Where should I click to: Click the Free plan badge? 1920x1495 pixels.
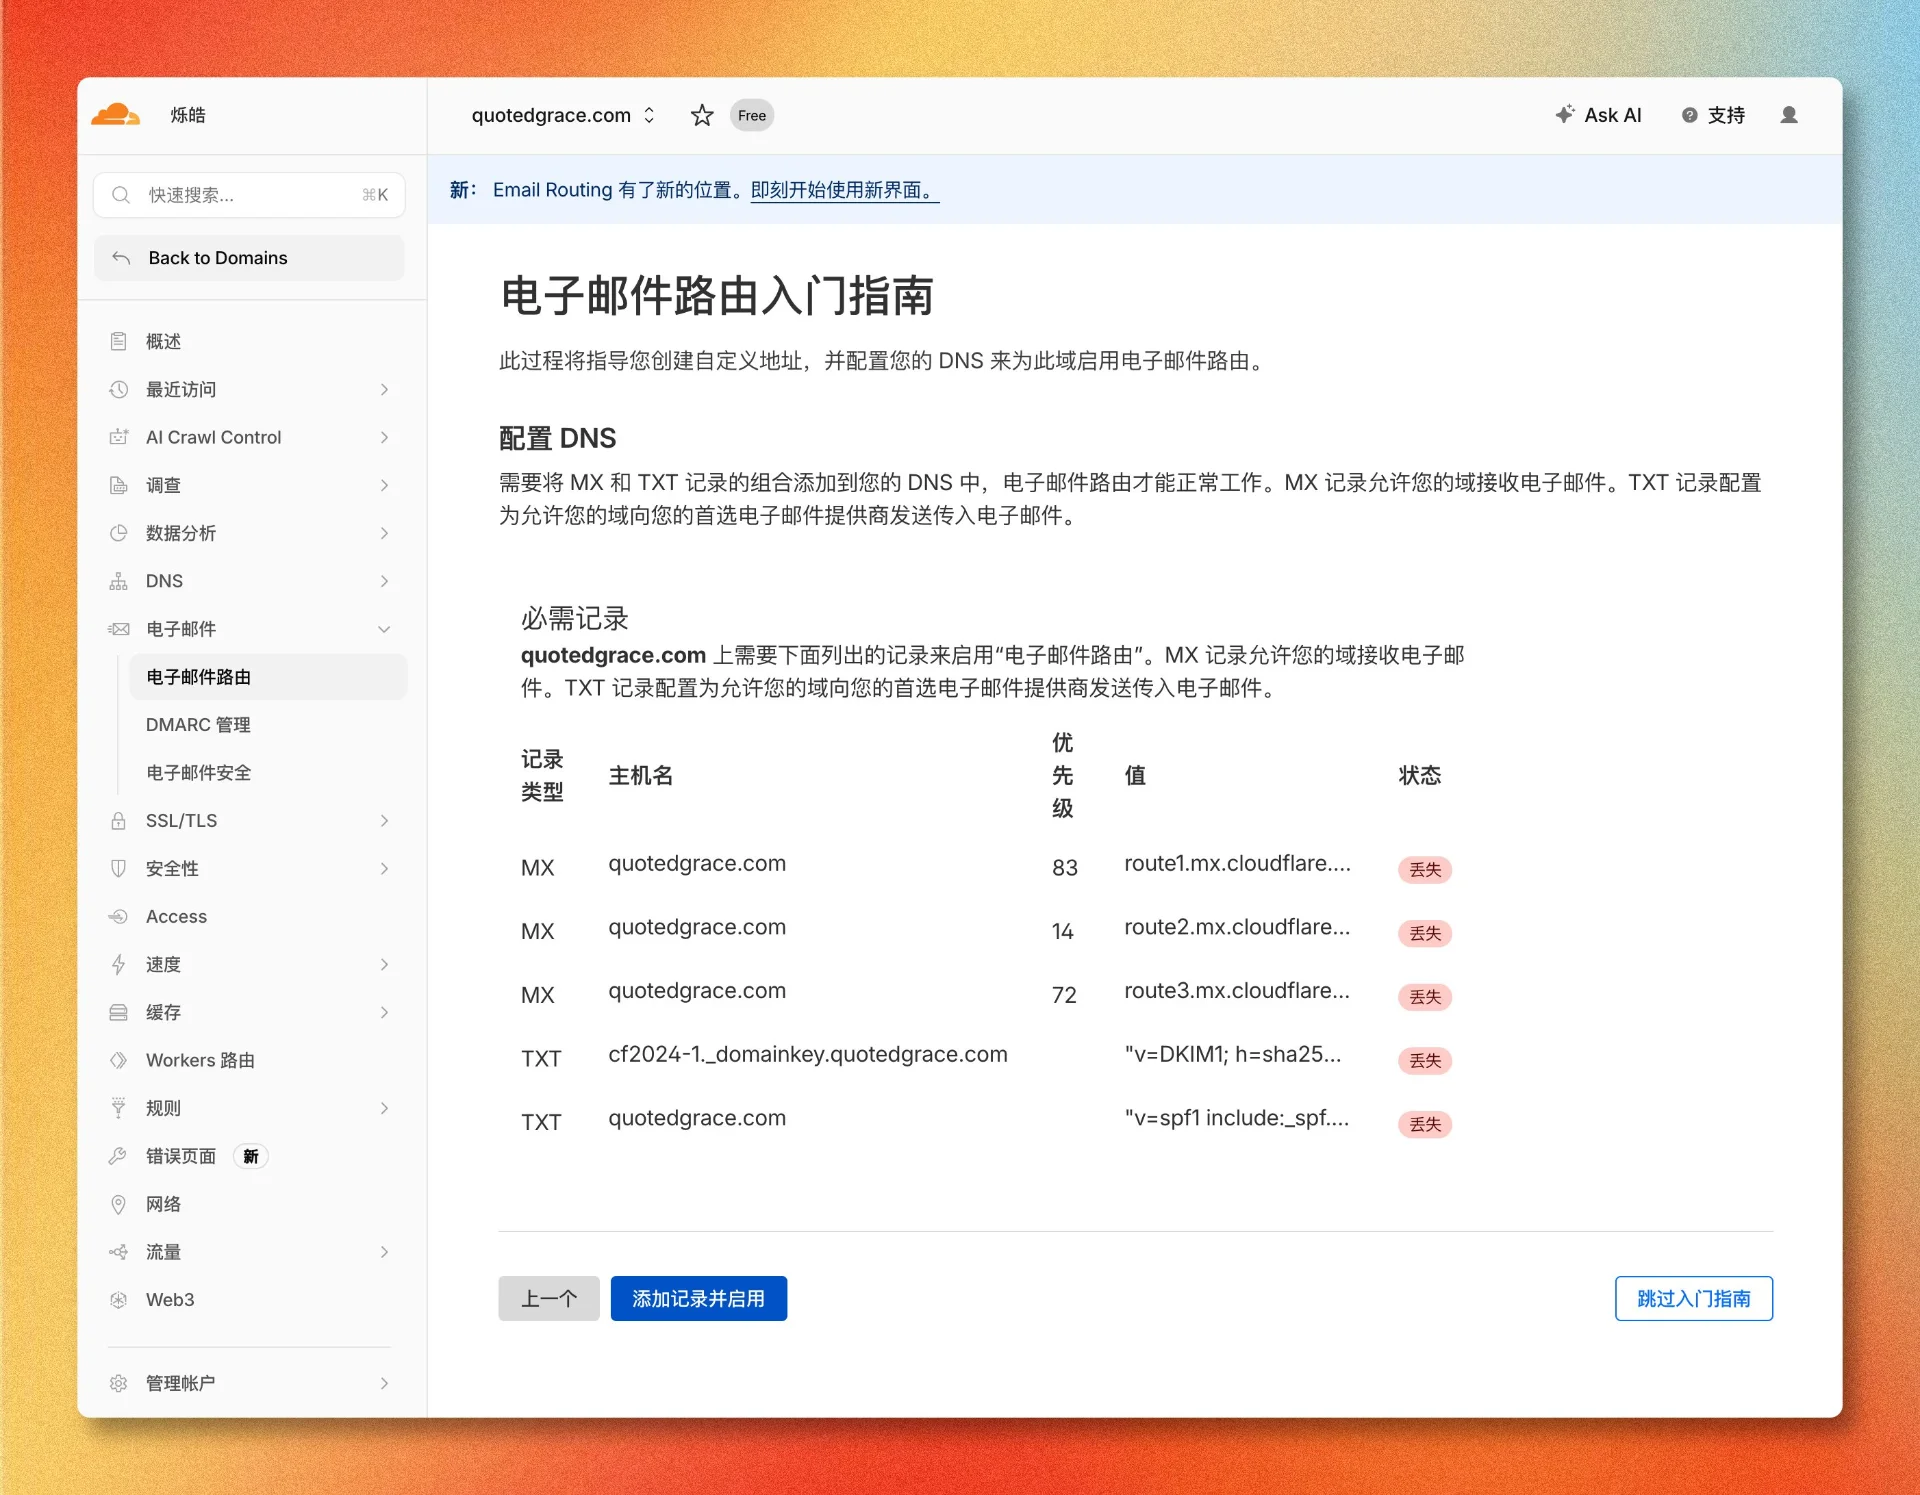pos(752,115)
